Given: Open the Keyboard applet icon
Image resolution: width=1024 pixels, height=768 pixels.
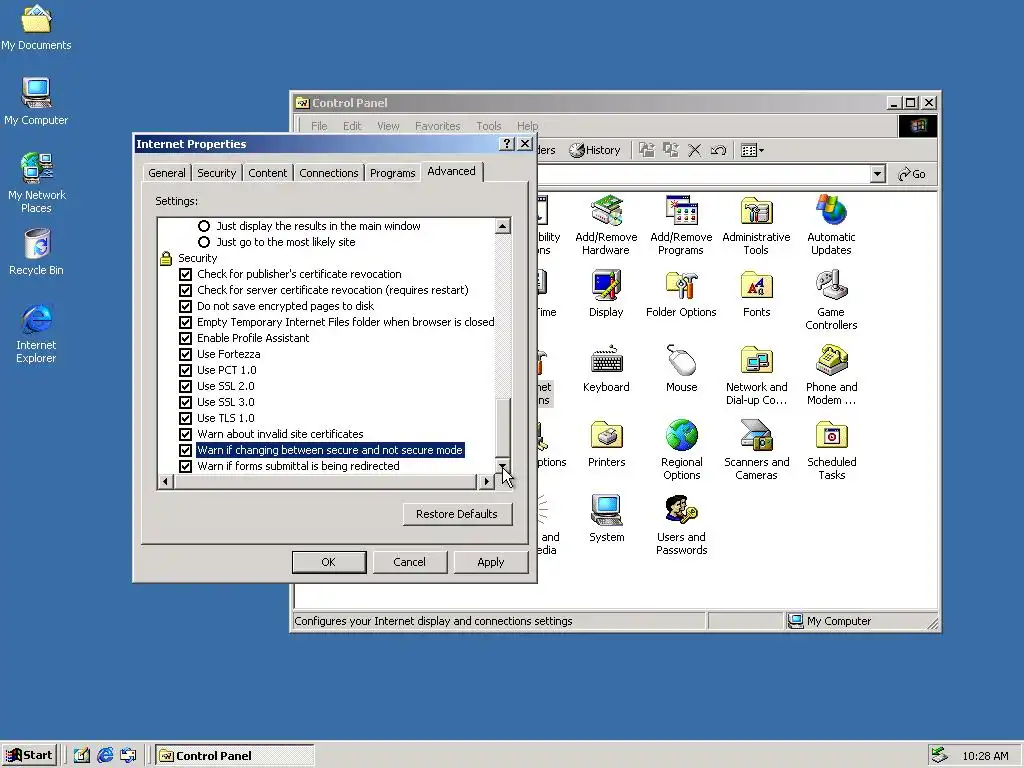Looking at the screenshot, I should [606, 369].
